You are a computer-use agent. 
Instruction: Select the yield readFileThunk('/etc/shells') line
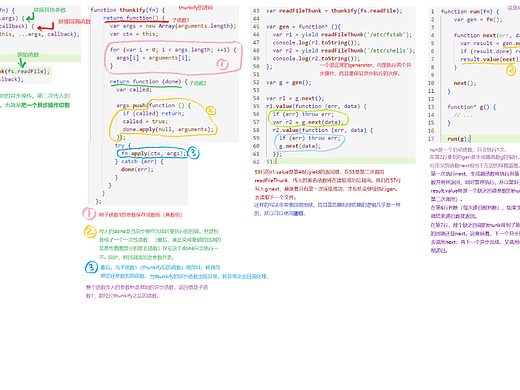click(344, 51)
